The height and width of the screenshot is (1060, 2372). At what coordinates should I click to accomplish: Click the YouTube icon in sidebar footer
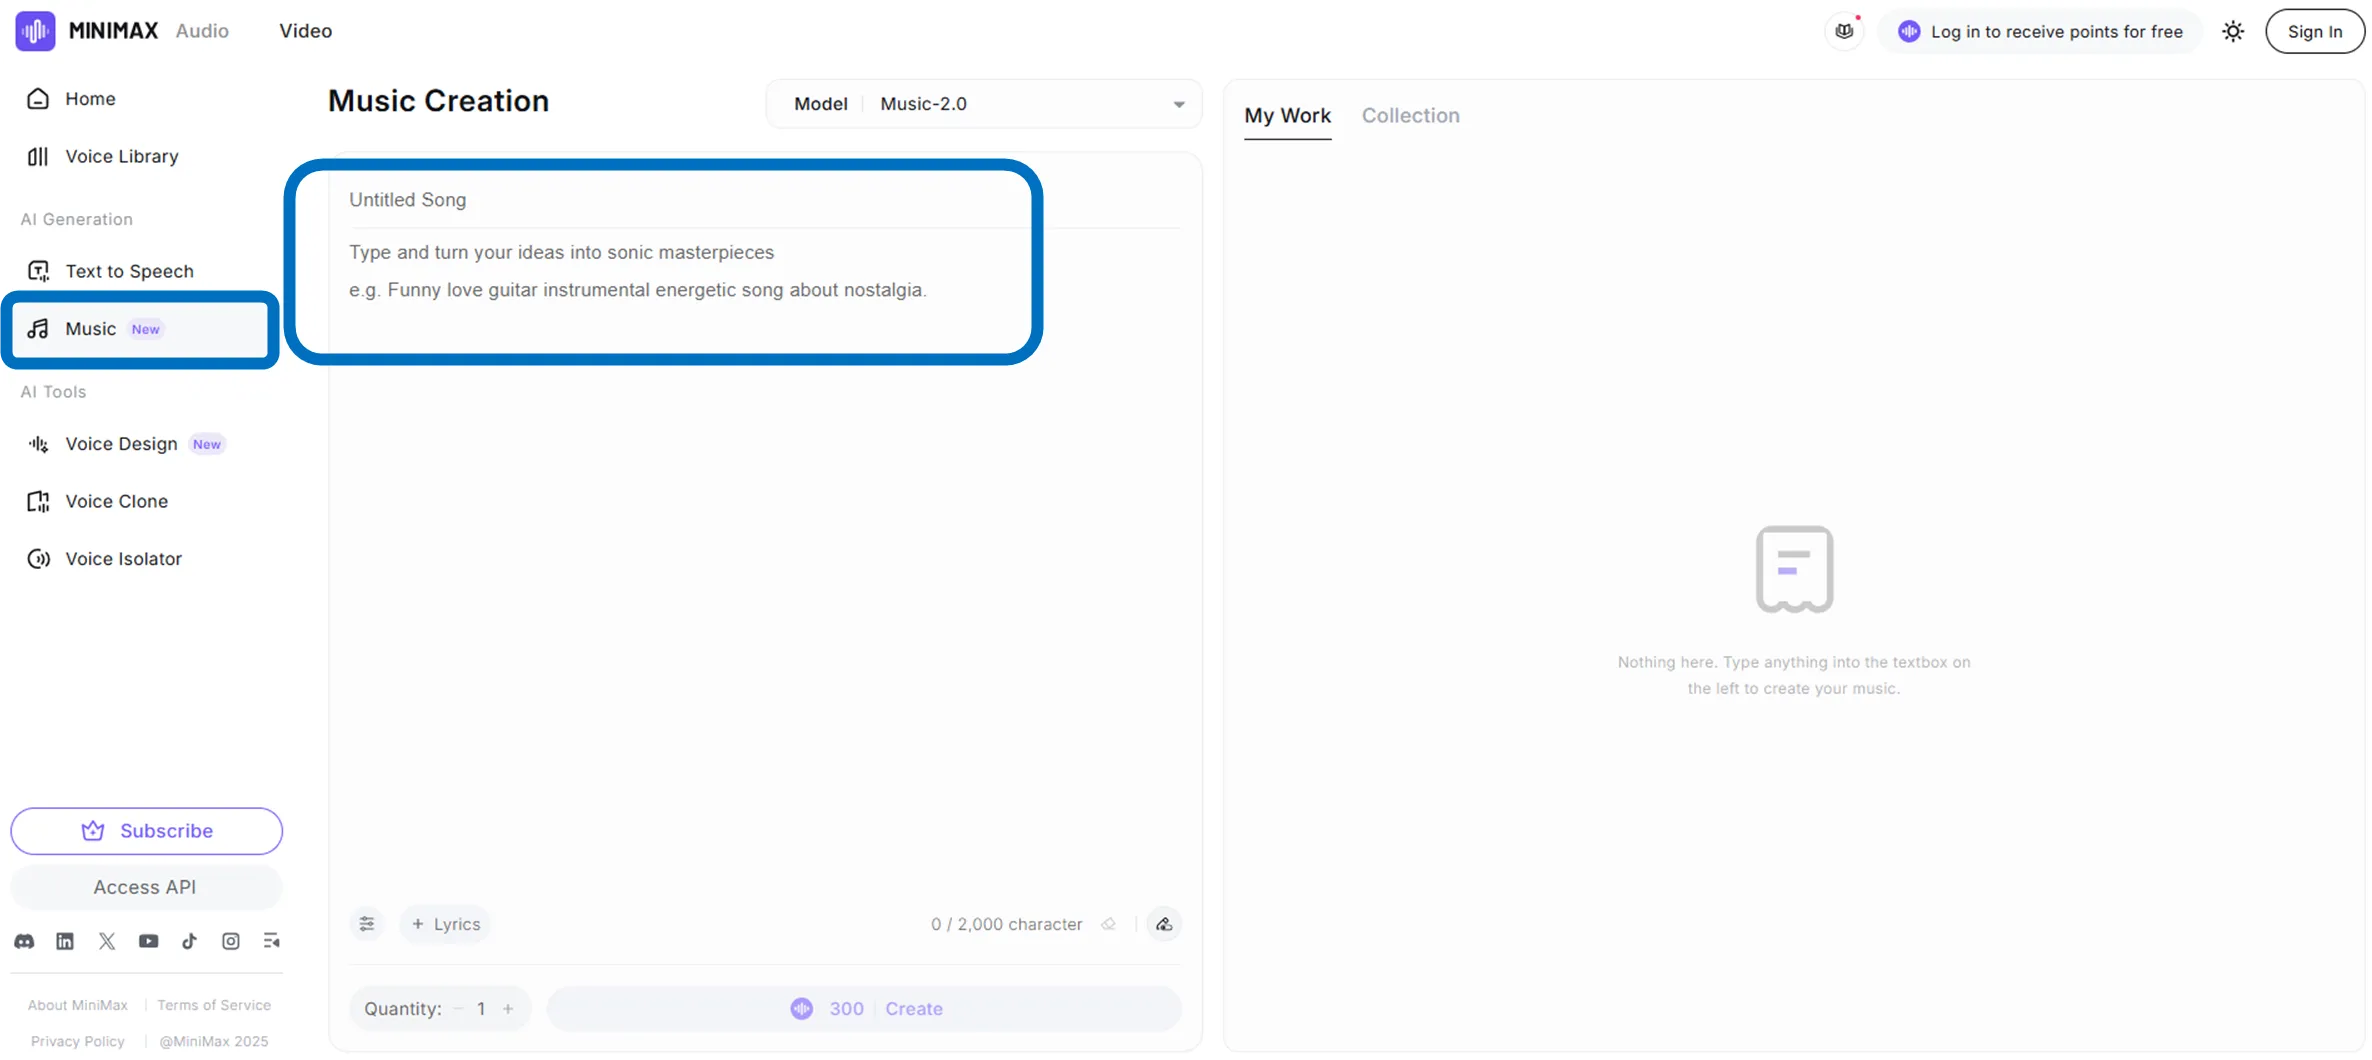(x=148, y=941)
